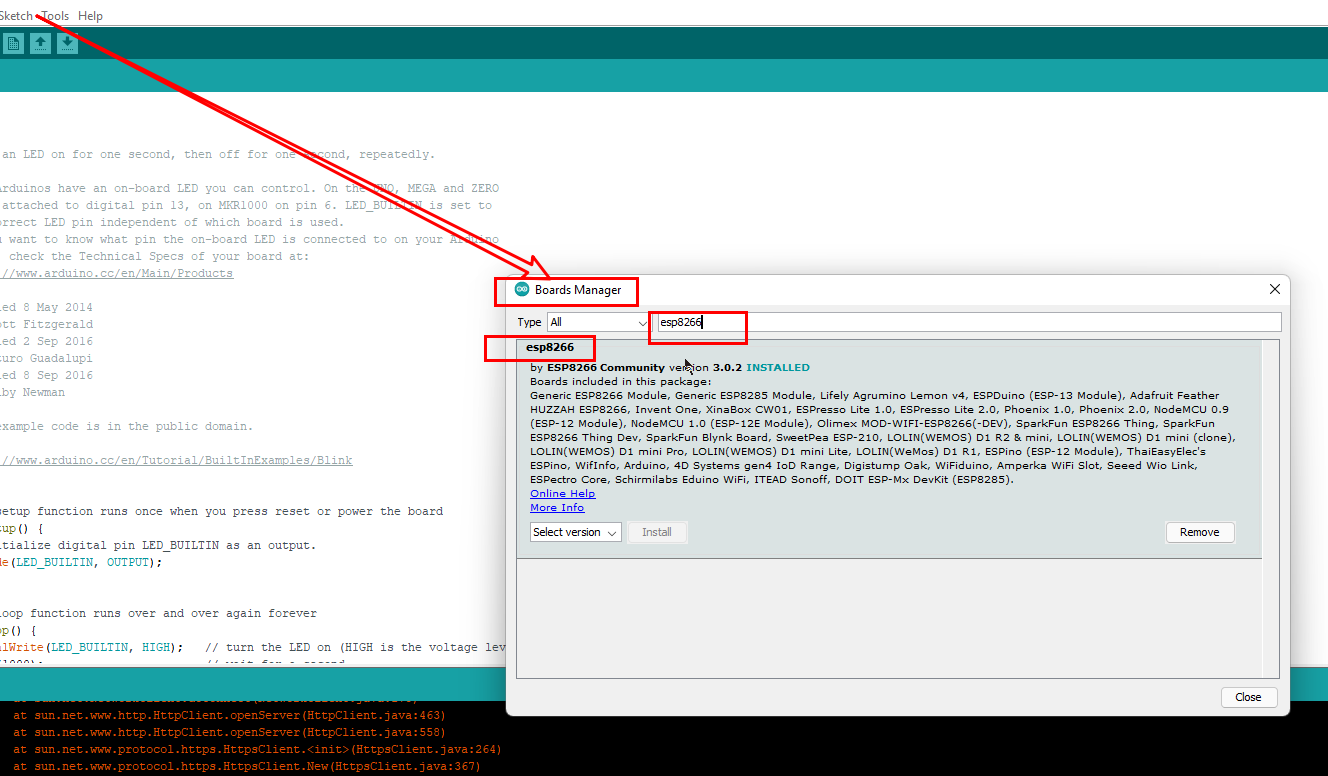
Task: Expand the Select version dropdown
Action: (575, 531)
